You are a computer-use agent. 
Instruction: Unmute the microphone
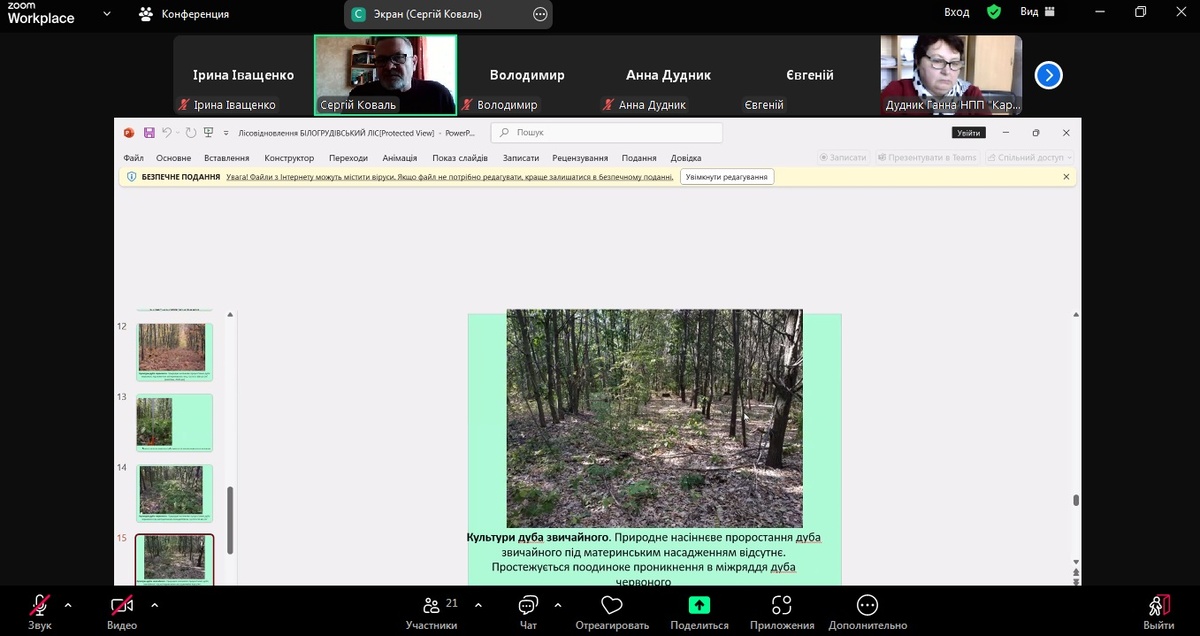[40, 606]
